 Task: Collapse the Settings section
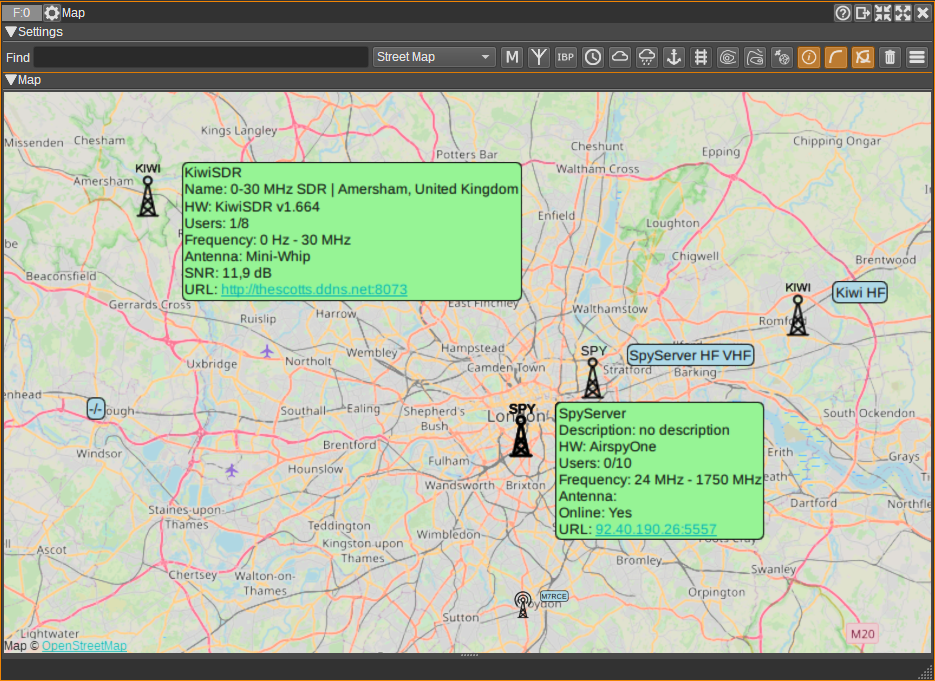[x=11, y=32]
